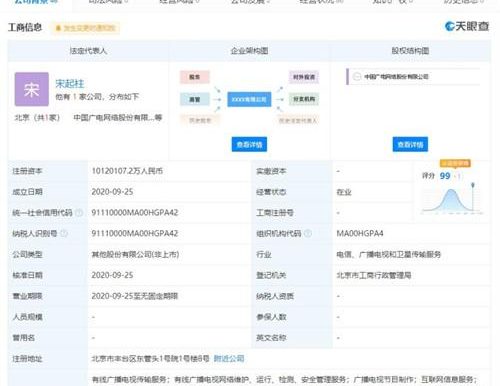Viewport: 500px width, 386px height.
Task: Click registered capital value 10120107.2万人民币
Action: click(x=127, y=171)
